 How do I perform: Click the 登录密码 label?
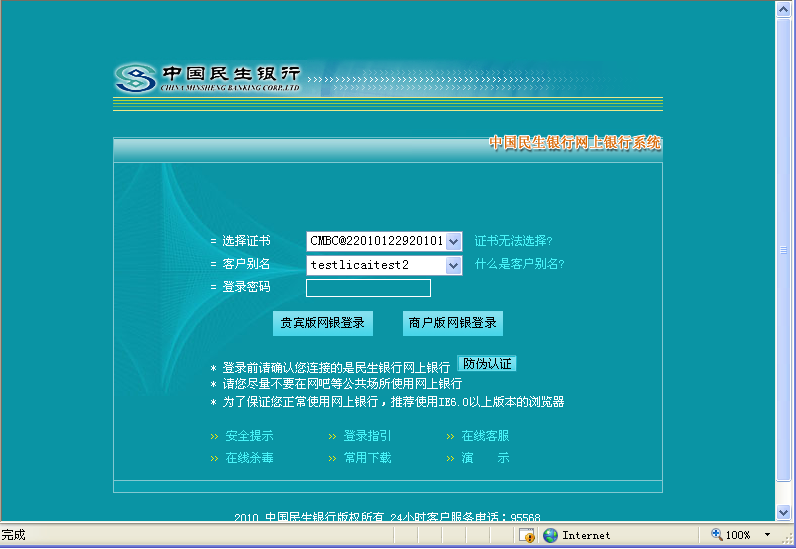point(246,287)
